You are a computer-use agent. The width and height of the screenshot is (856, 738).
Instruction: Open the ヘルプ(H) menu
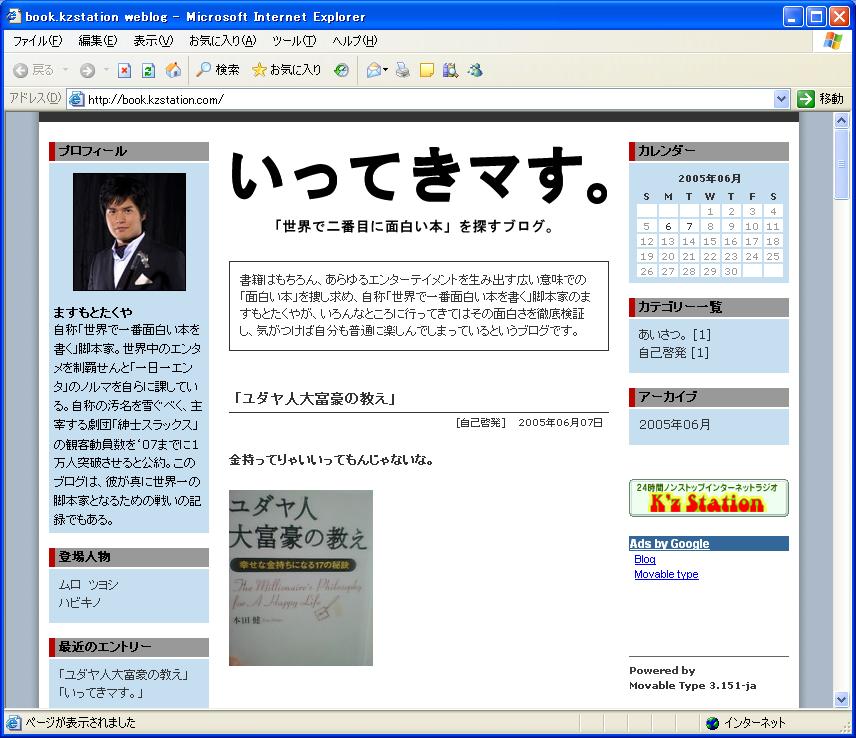(354, 41)
